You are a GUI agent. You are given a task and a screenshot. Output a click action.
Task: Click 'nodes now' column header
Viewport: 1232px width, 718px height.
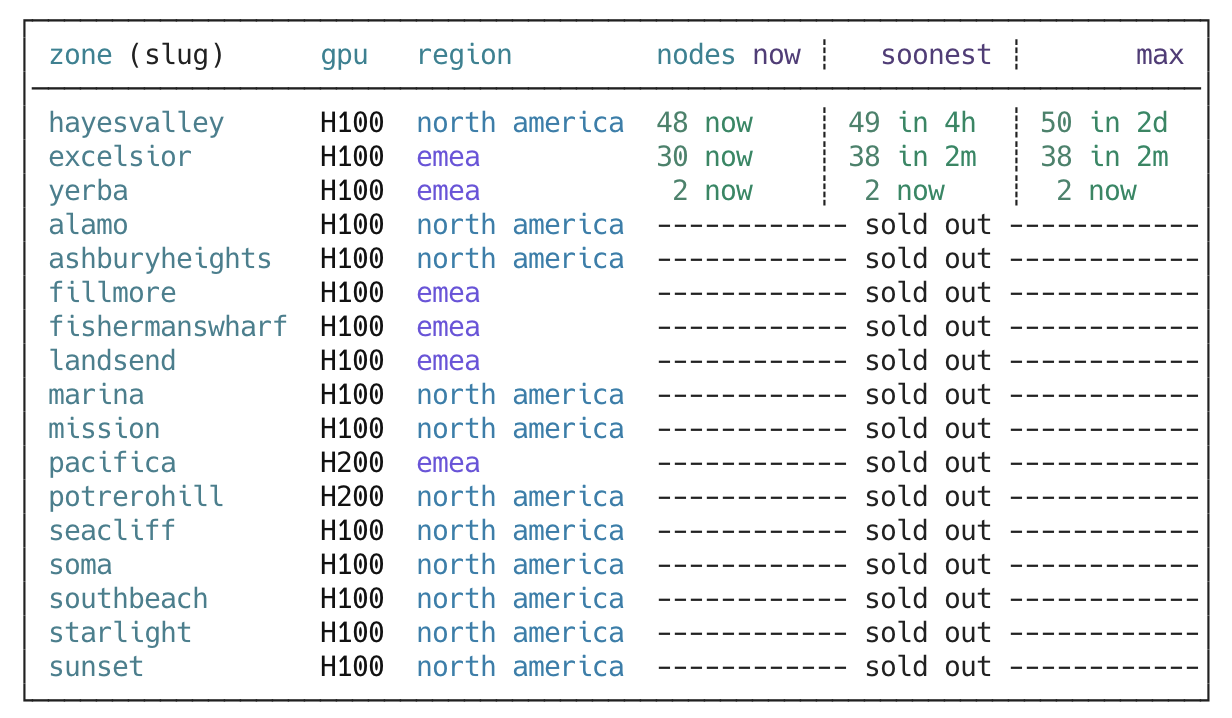[x=728, y=55]
